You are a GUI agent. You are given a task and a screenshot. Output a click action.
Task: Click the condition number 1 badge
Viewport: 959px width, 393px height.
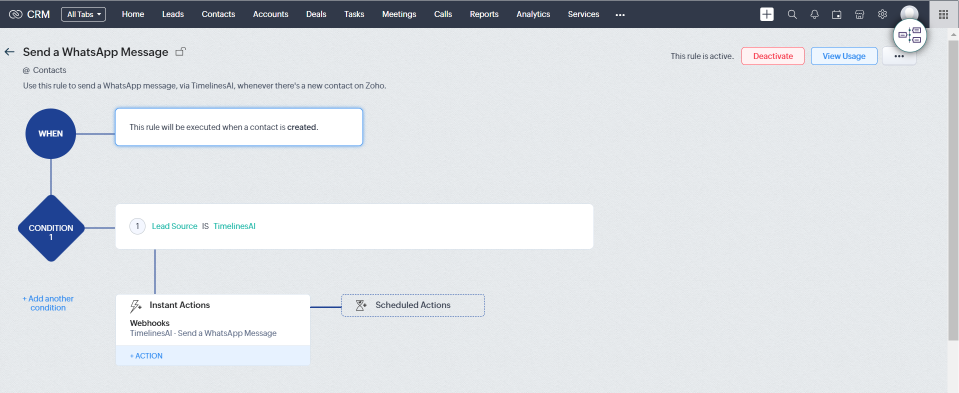pos(138,226)
